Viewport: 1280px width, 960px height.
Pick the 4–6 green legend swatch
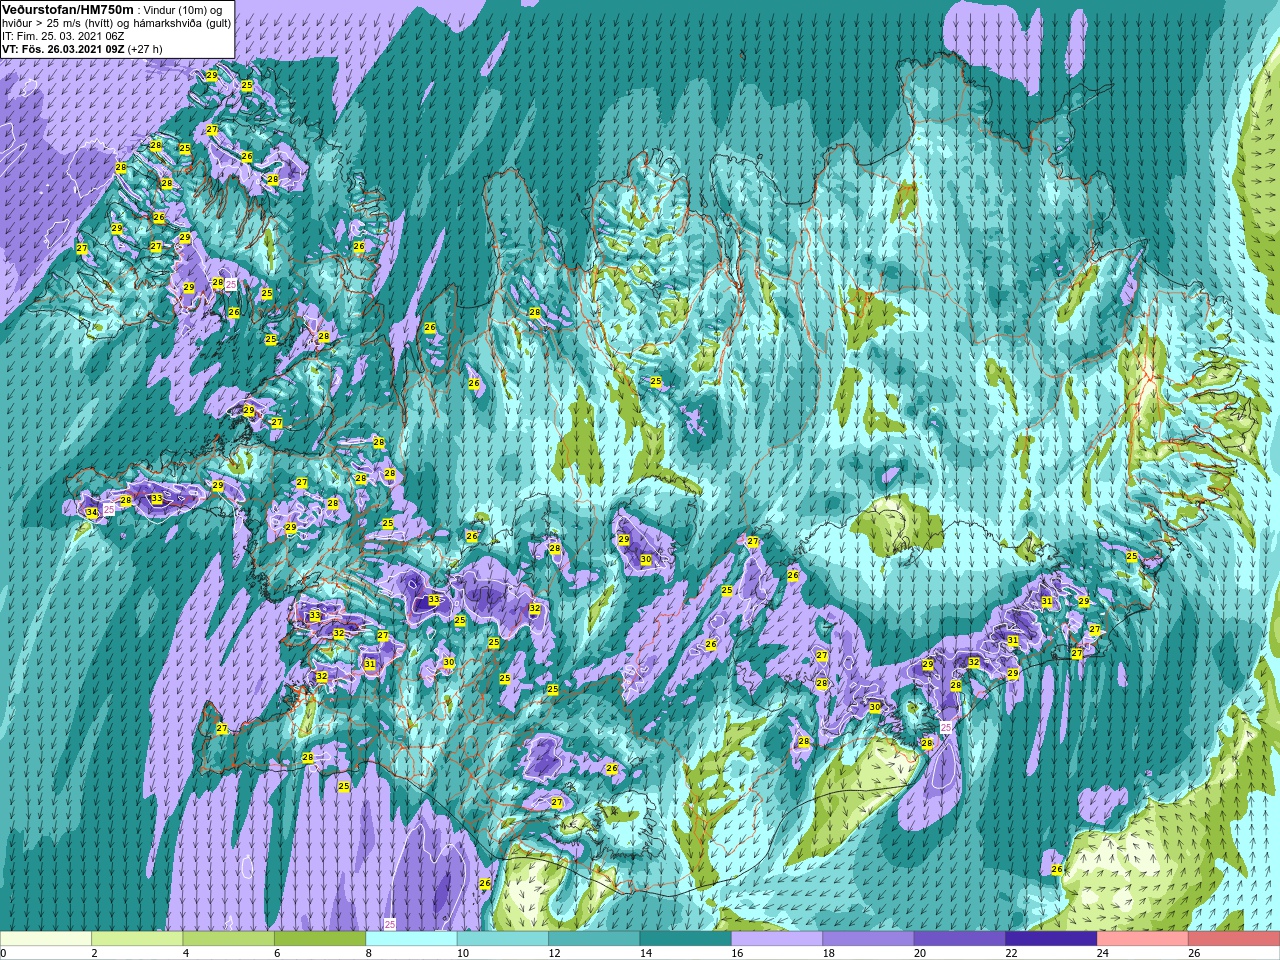[229, 939]
